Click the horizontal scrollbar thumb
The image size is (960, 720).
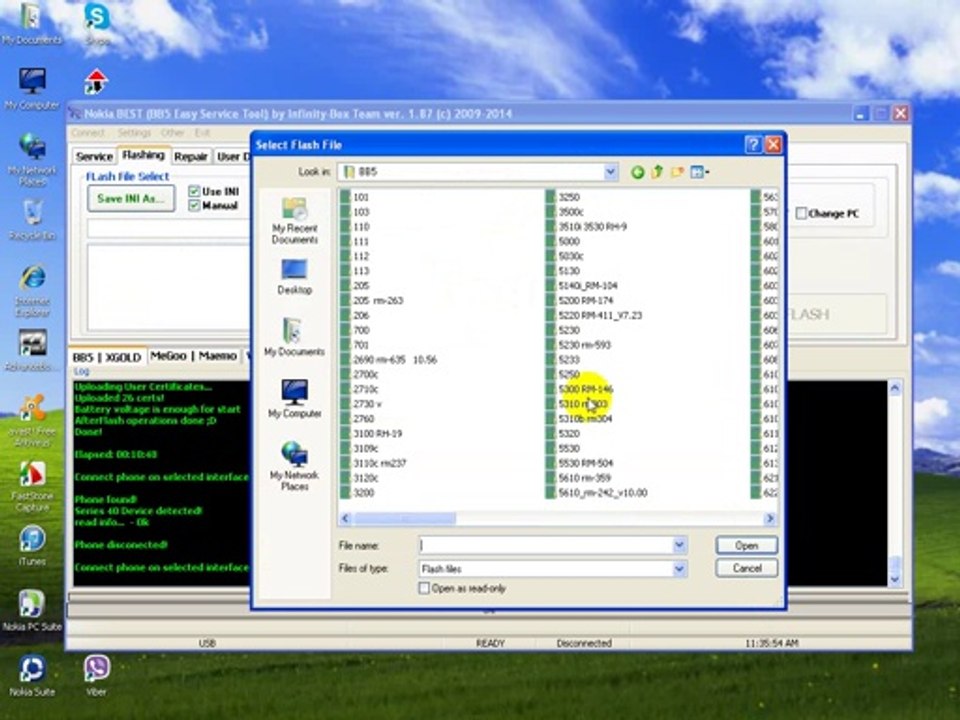(x=405, y=519)
